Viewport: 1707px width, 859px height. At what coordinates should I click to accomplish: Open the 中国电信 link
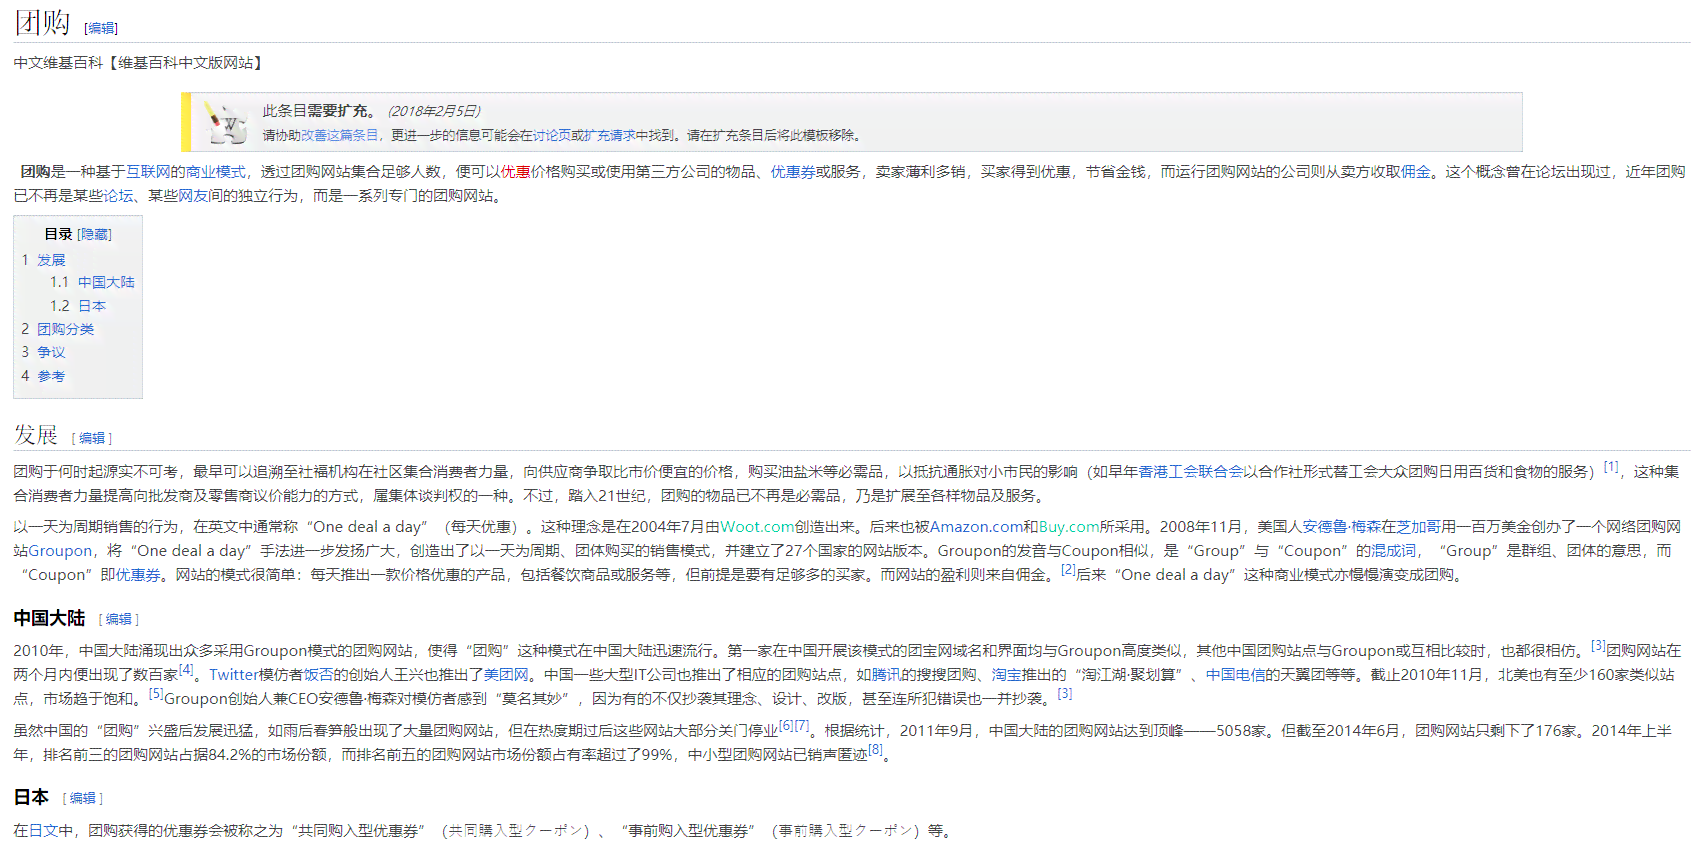(x=1235, y=675)
